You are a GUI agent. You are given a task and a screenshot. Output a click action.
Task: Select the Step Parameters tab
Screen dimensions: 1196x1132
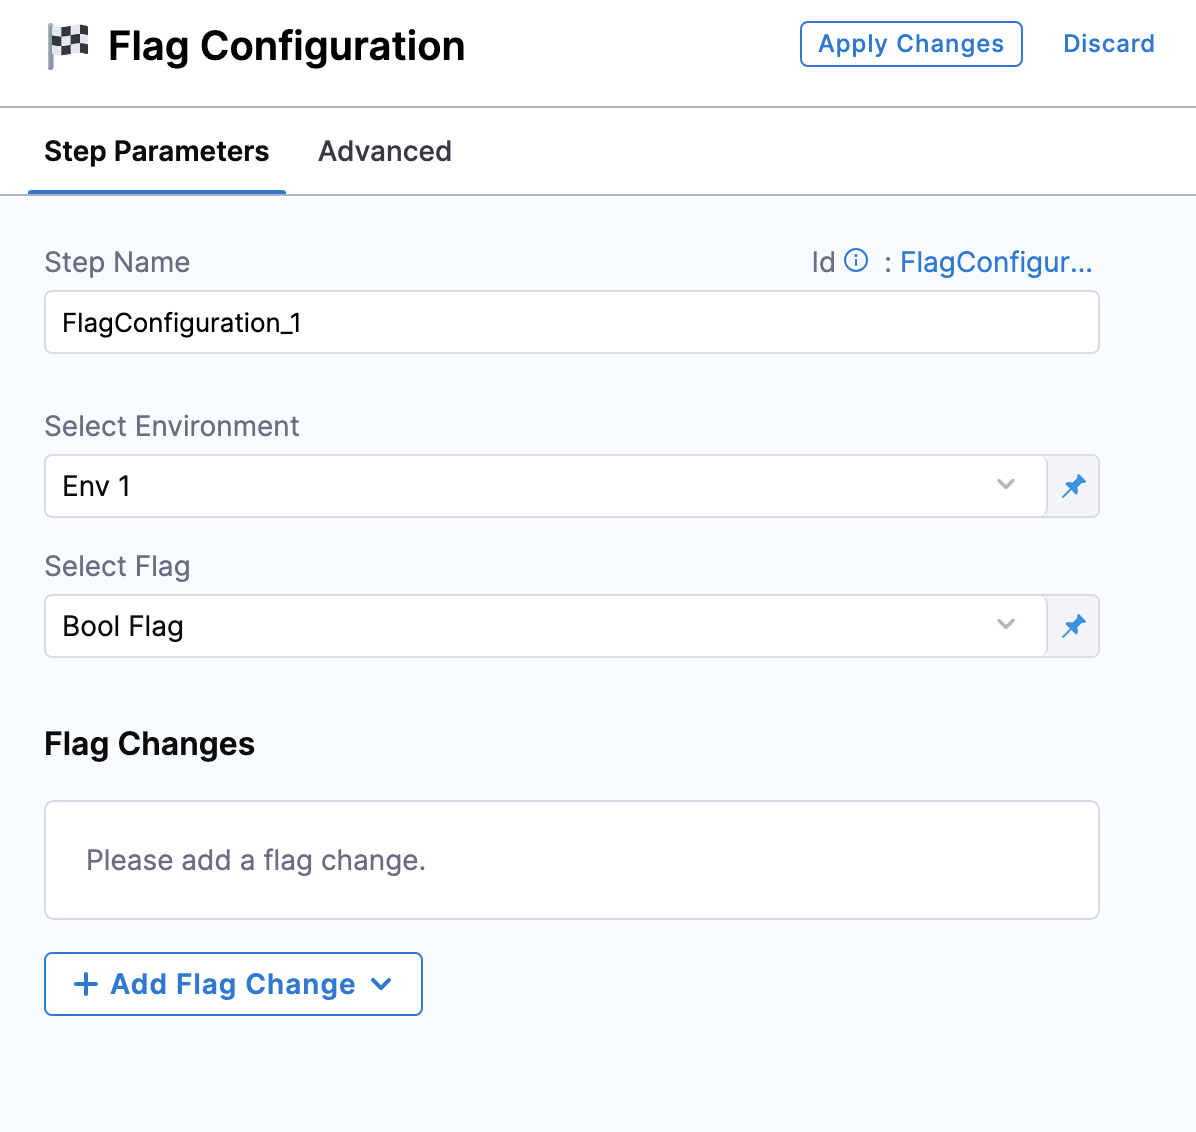coord(156,151)
